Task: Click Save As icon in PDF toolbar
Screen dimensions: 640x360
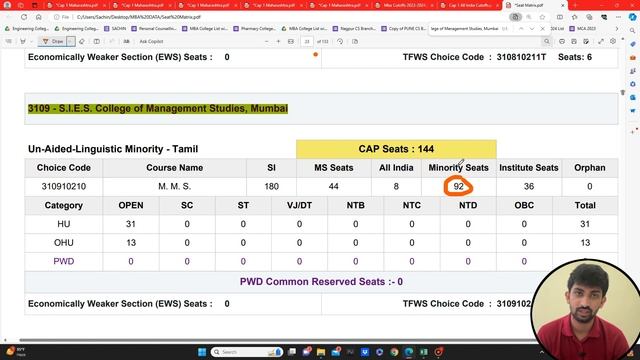Action: [x=586, y=41]
